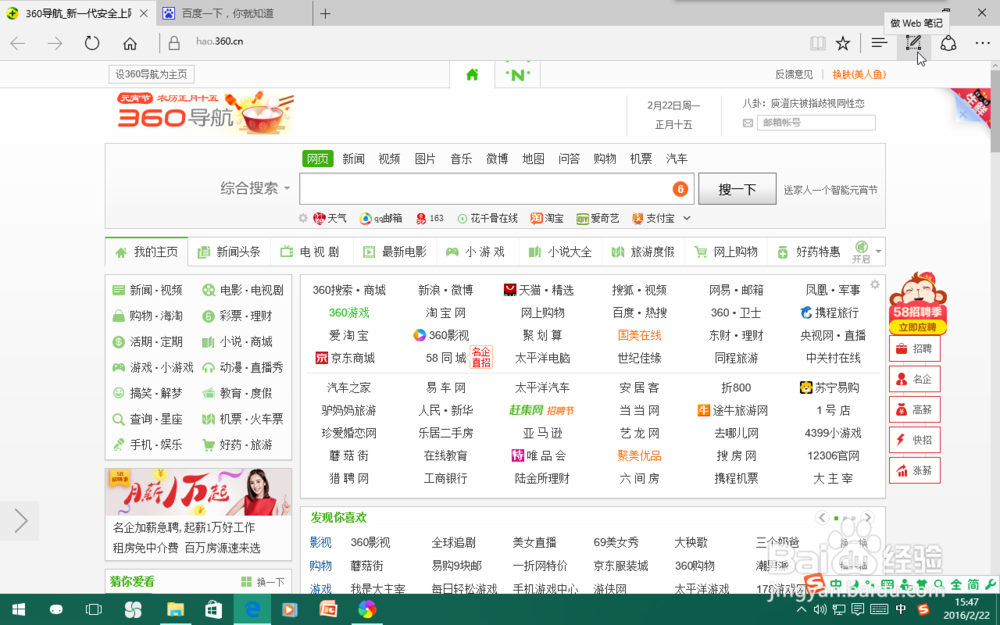1000x625 pixels.
Task: Click the gear icon beside 天气 shortcut
Action: [303, 218]
